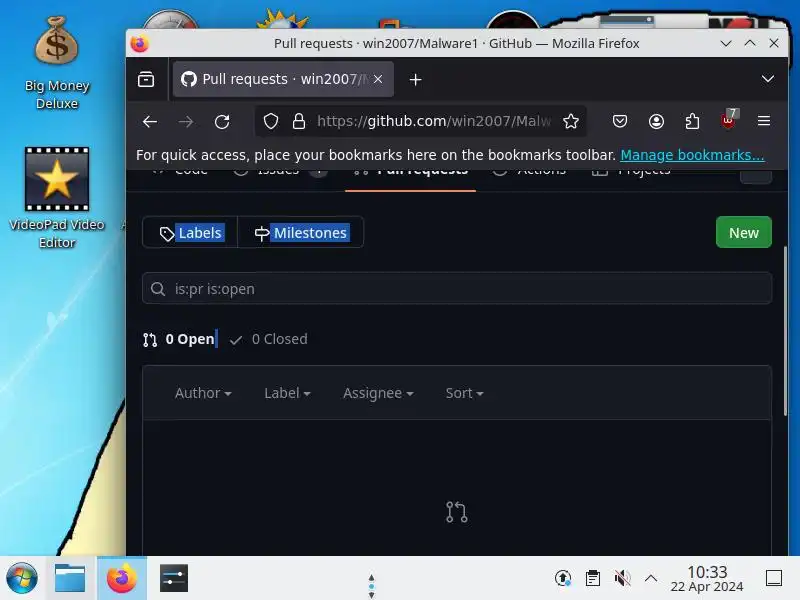Open the Milestones page button

(301, 233)
